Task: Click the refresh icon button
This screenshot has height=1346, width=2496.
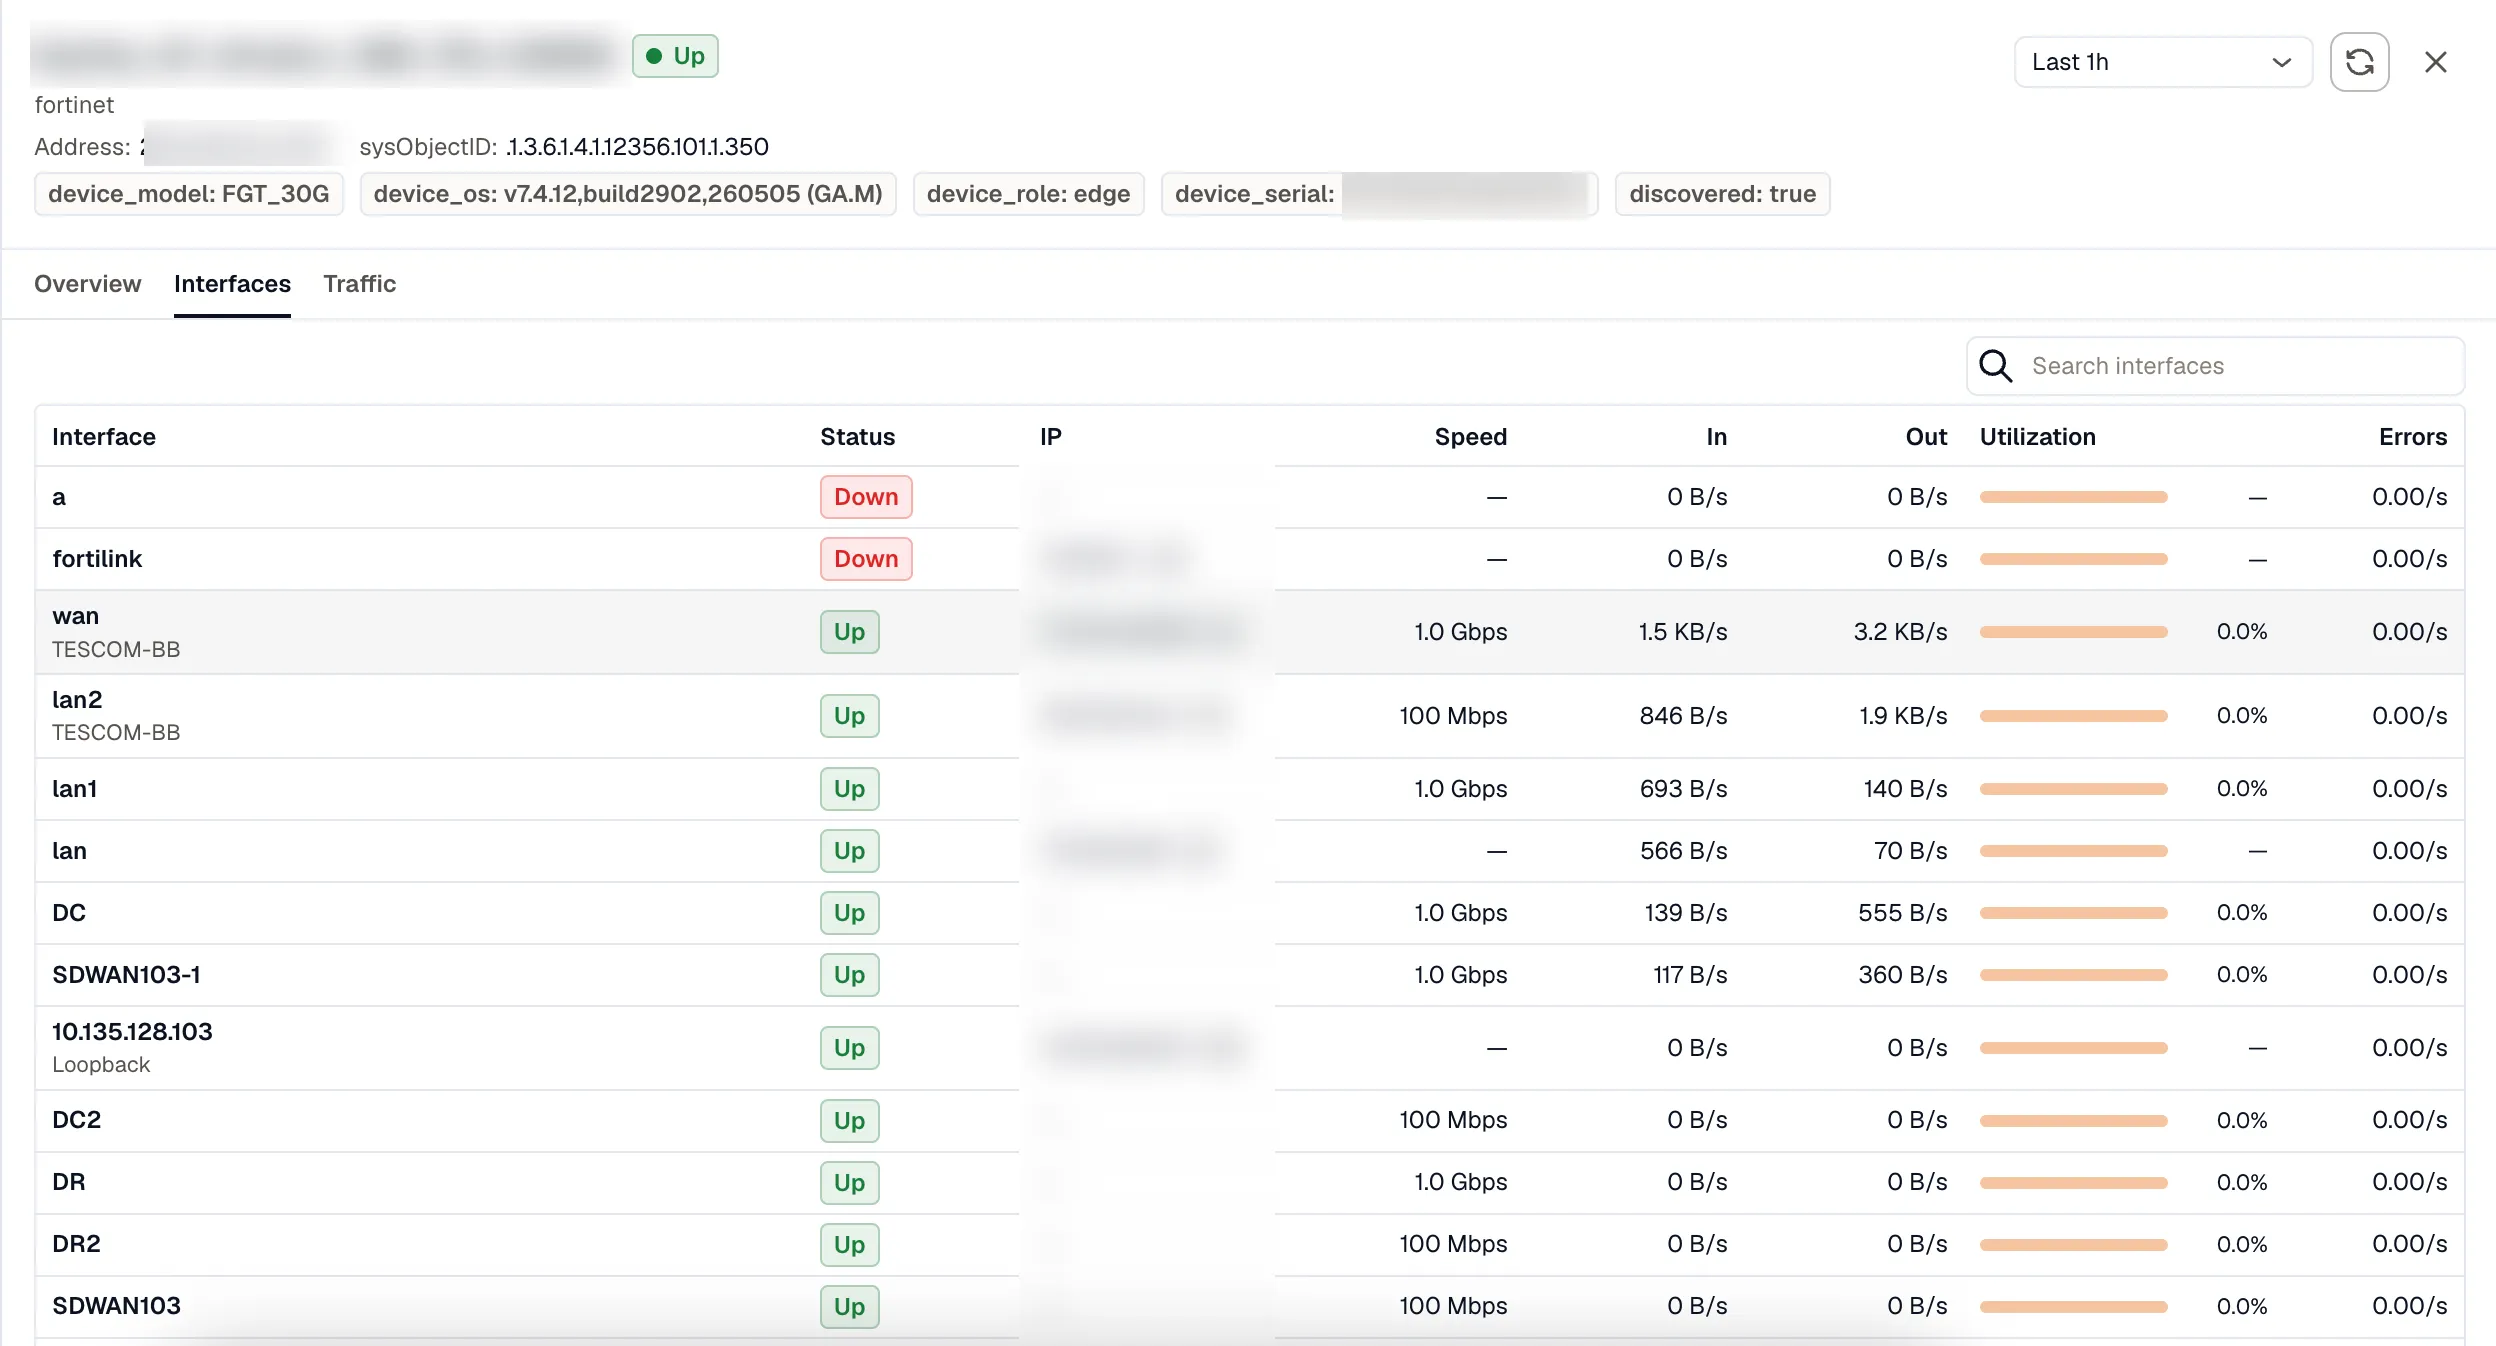Action: [2359, 62]
